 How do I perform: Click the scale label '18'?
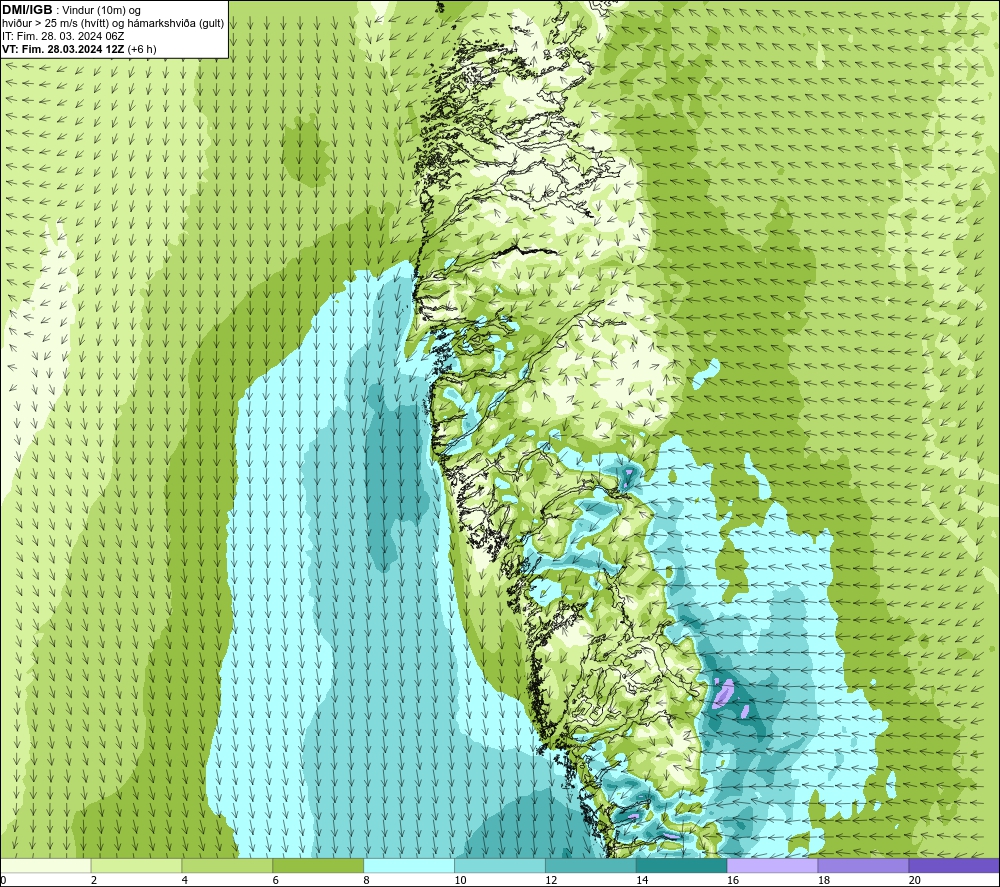[x=823, y=880]
